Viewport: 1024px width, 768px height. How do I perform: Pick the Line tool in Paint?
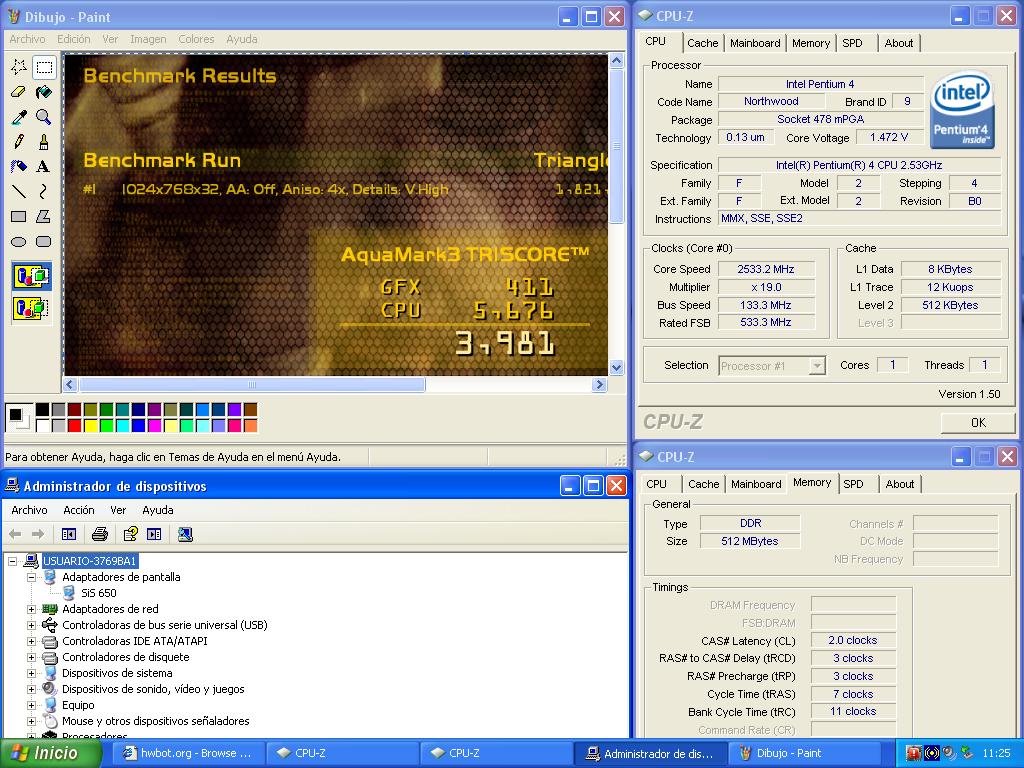point(19,191)
